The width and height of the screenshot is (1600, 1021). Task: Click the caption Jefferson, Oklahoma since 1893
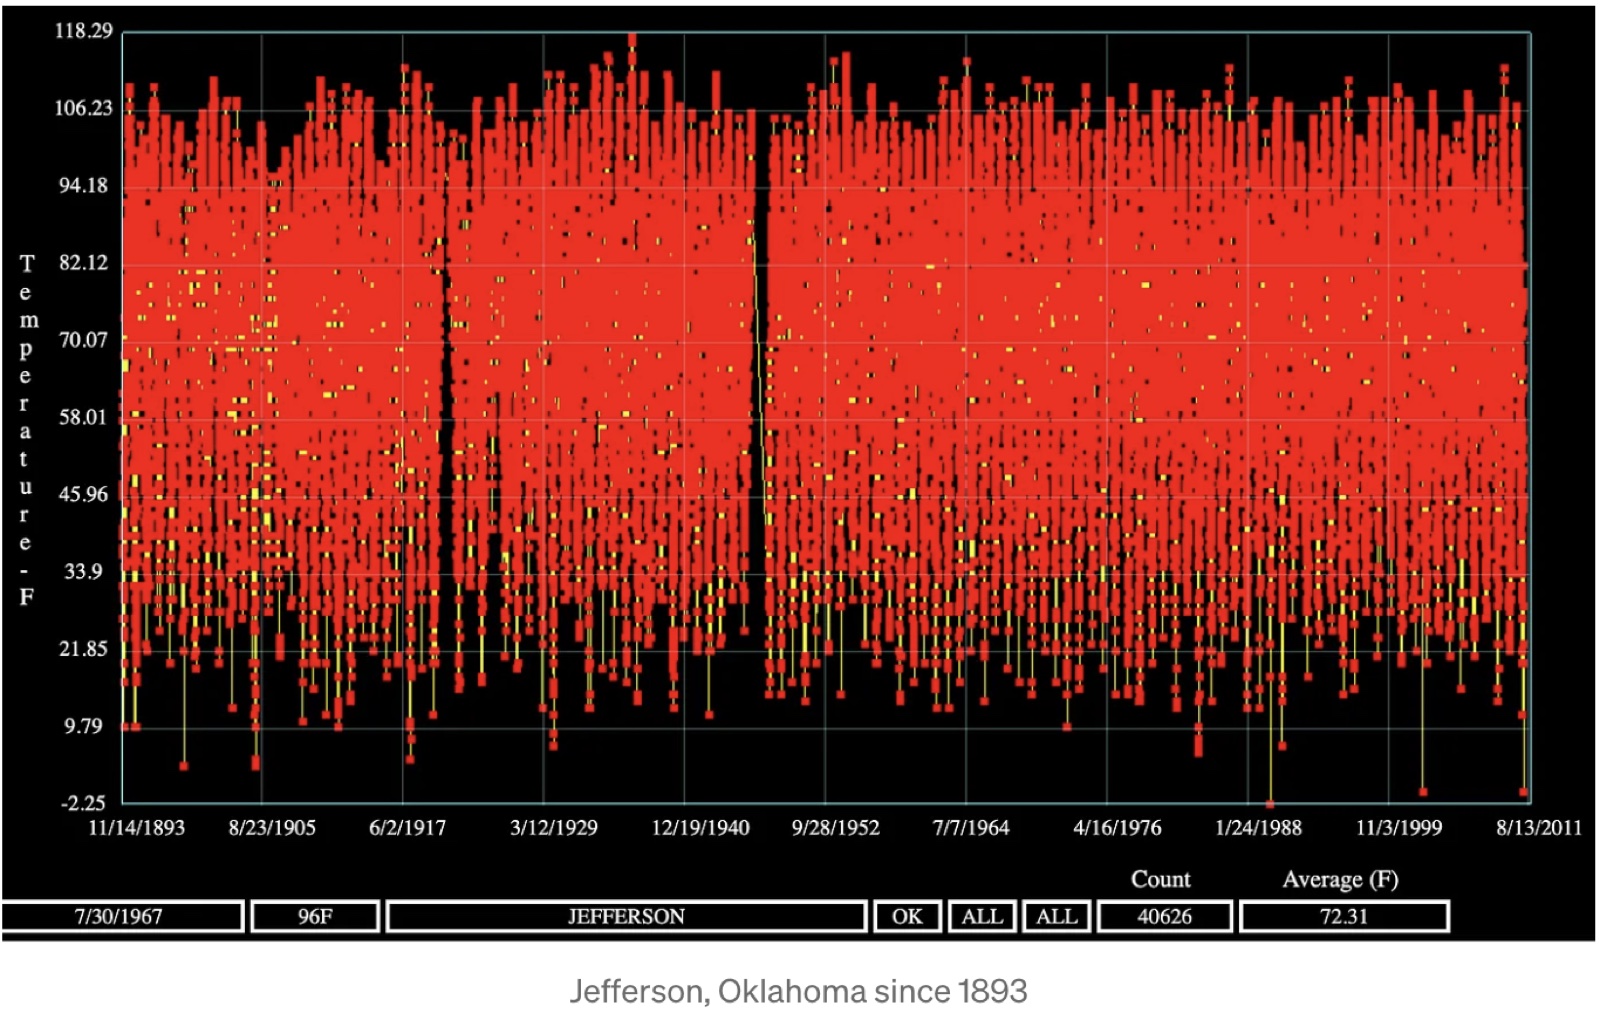(798, 991)
